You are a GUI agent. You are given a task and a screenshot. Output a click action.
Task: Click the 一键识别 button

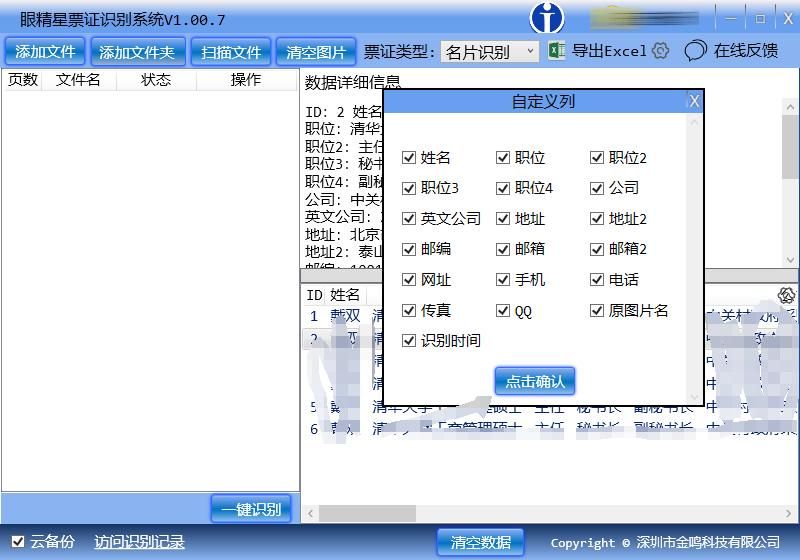251,508
